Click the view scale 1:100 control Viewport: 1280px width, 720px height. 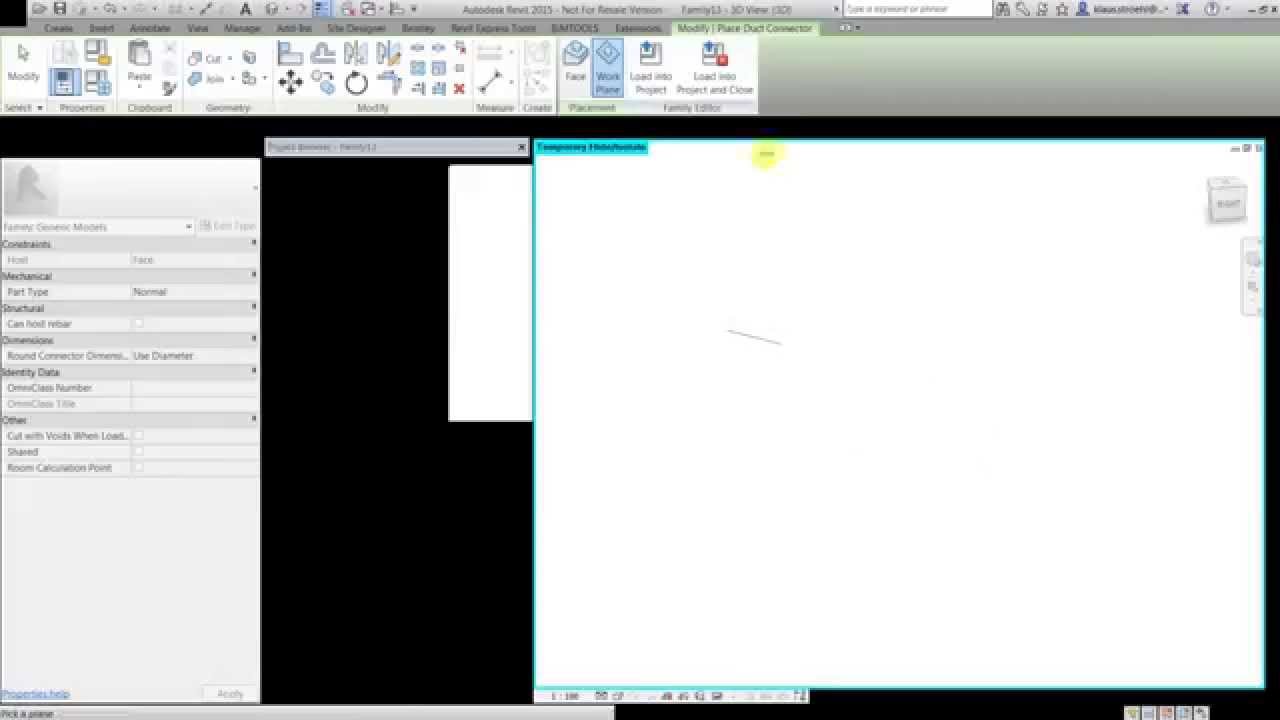(x=565, y=696)
